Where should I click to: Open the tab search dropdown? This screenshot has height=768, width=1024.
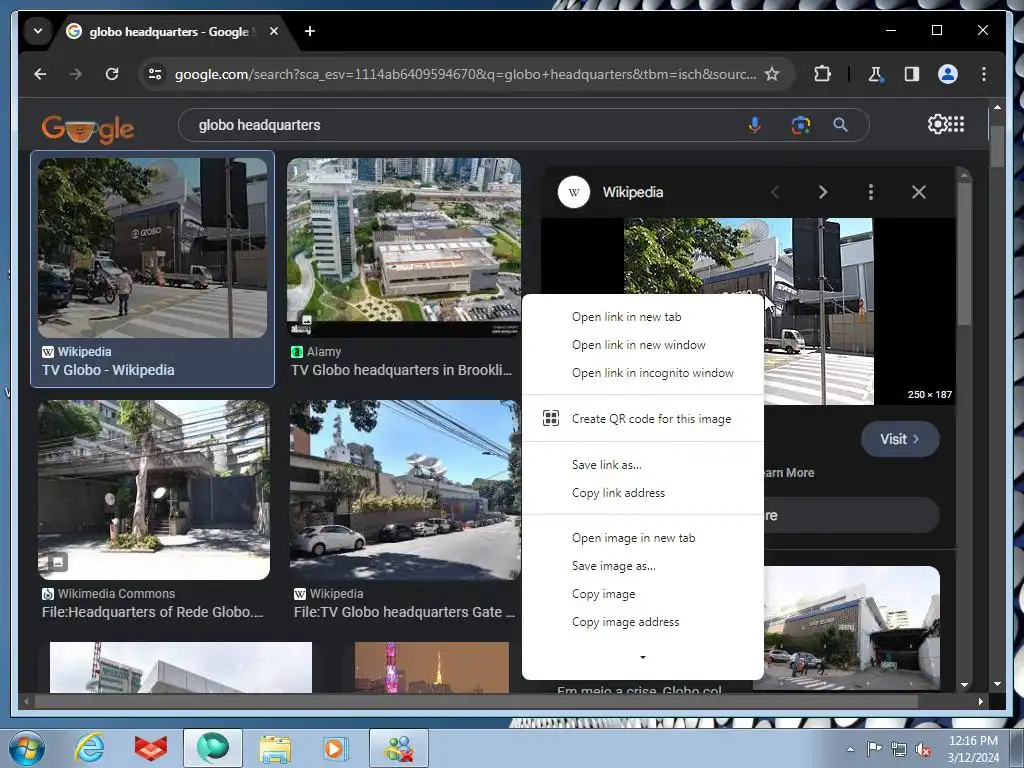[38, 31]
